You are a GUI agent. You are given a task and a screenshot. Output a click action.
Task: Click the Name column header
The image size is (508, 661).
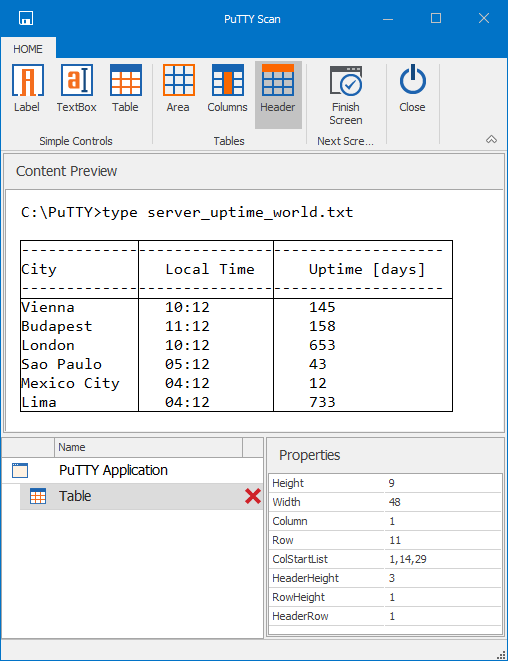pos(148,447)
